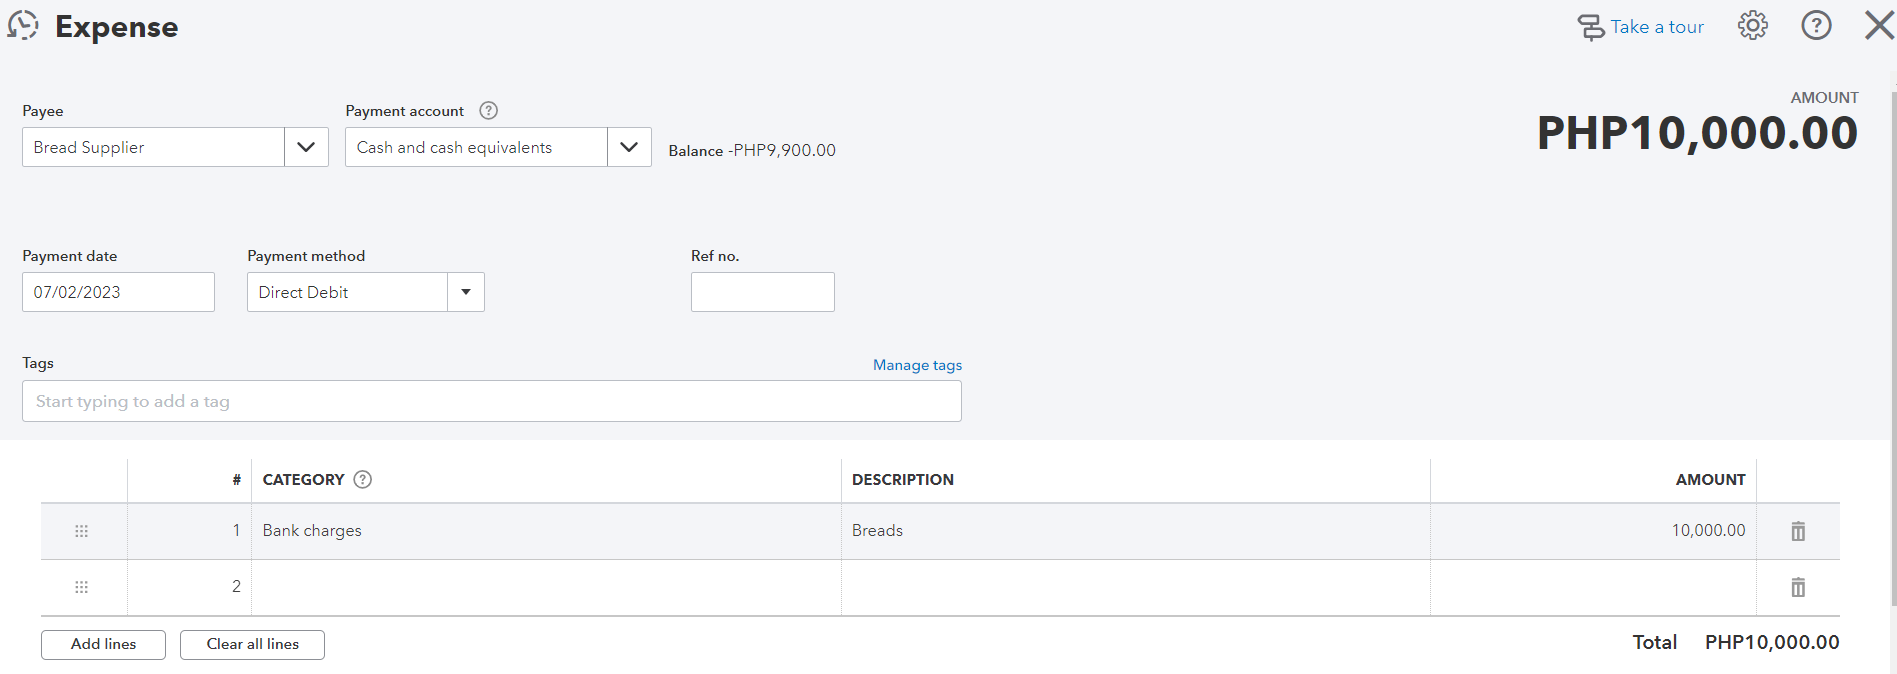
Task: Click the drag handle for line 2
Action: [82, 587]
